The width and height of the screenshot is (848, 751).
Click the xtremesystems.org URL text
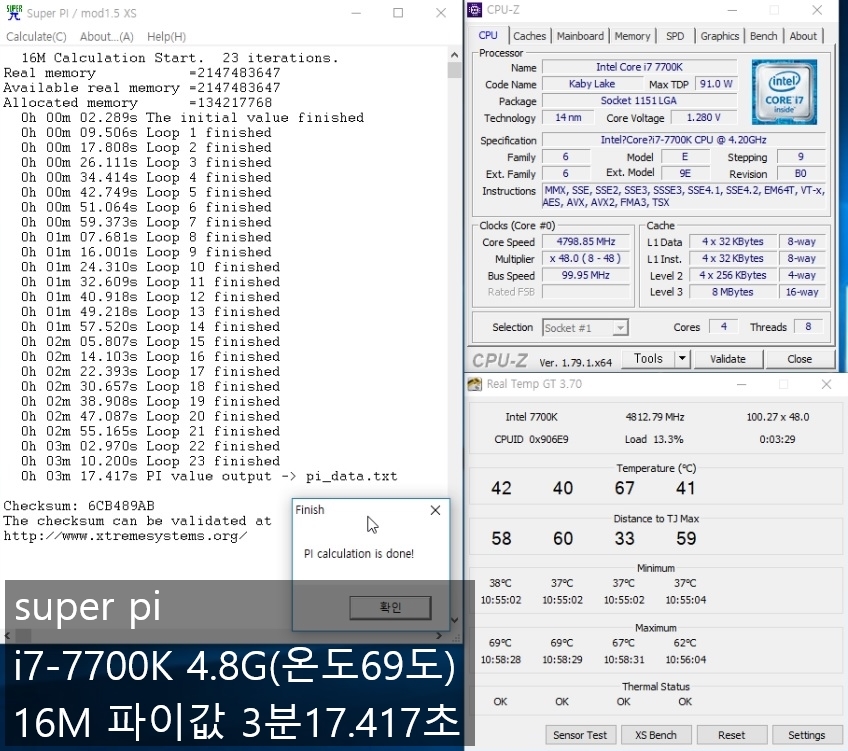click(125, 536)
